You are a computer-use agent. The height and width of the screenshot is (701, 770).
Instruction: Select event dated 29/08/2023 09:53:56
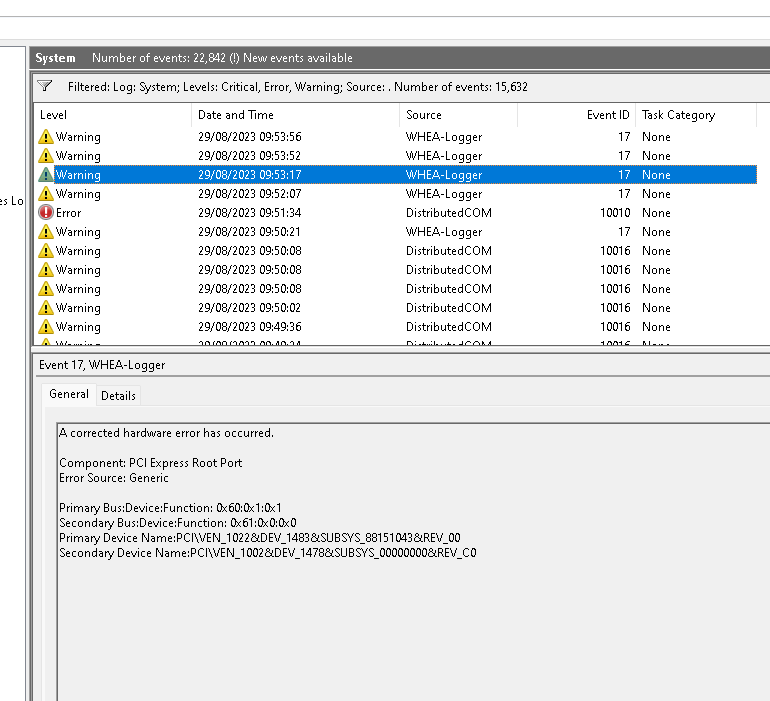point(395,137)
